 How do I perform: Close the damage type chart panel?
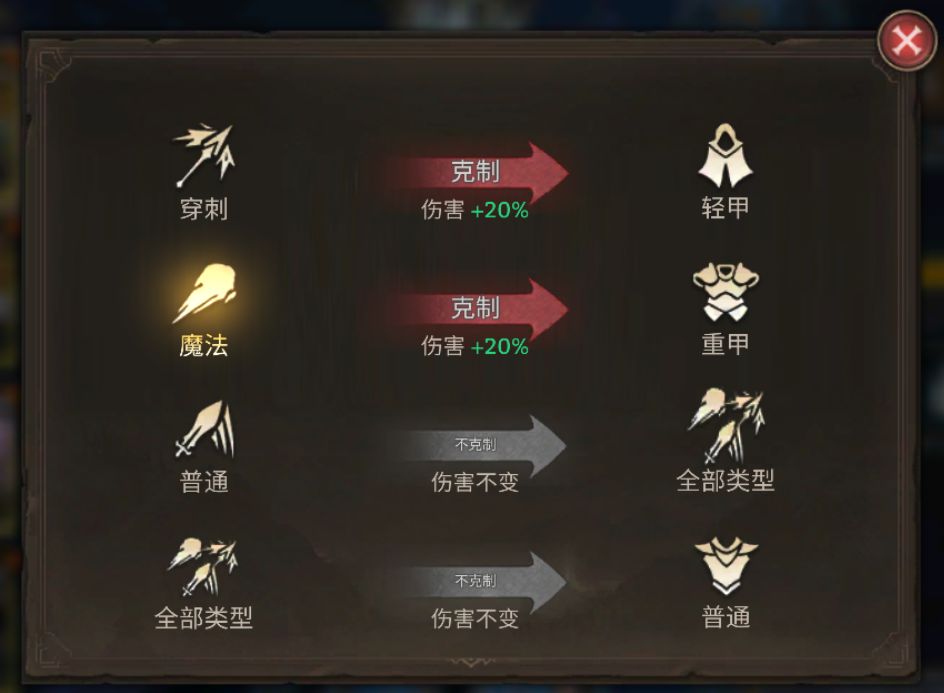(907, 42)
